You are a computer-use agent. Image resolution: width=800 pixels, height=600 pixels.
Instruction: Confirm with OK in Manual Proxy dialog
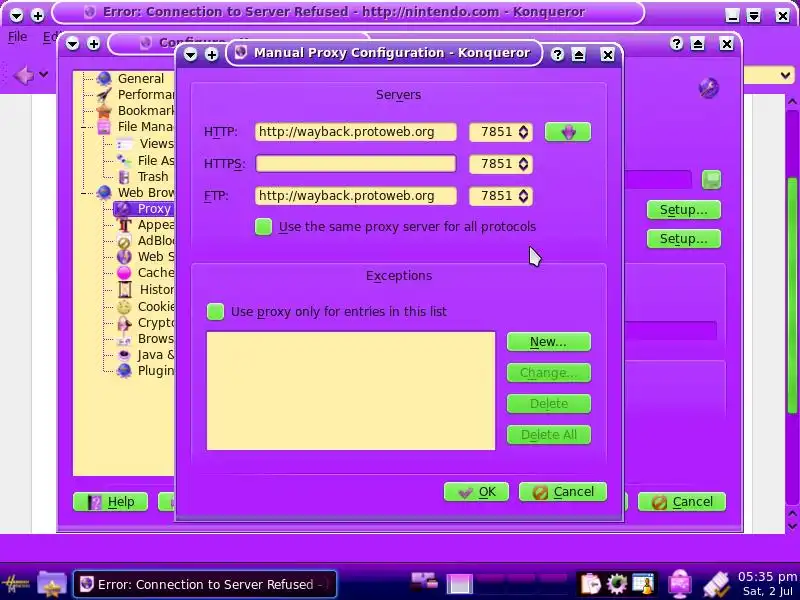(476, 492)
